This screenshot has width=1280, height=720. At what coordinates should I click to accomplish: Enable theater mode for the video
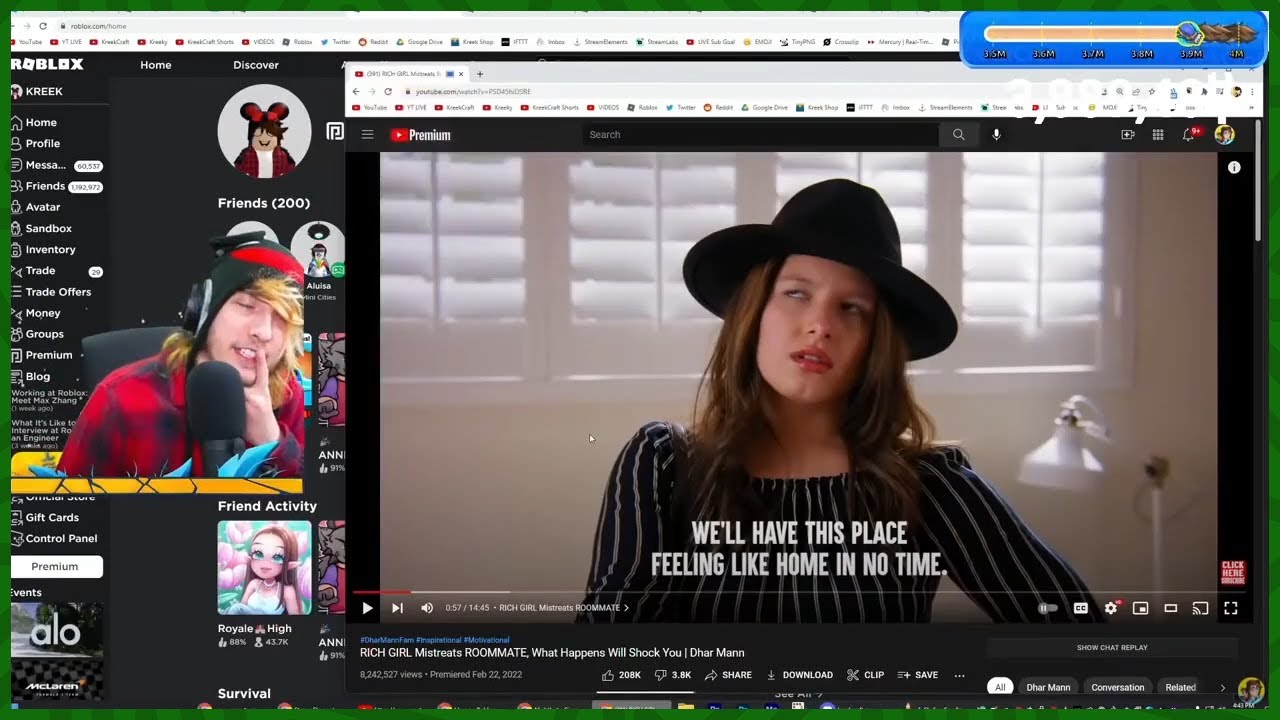point(1171,608)
